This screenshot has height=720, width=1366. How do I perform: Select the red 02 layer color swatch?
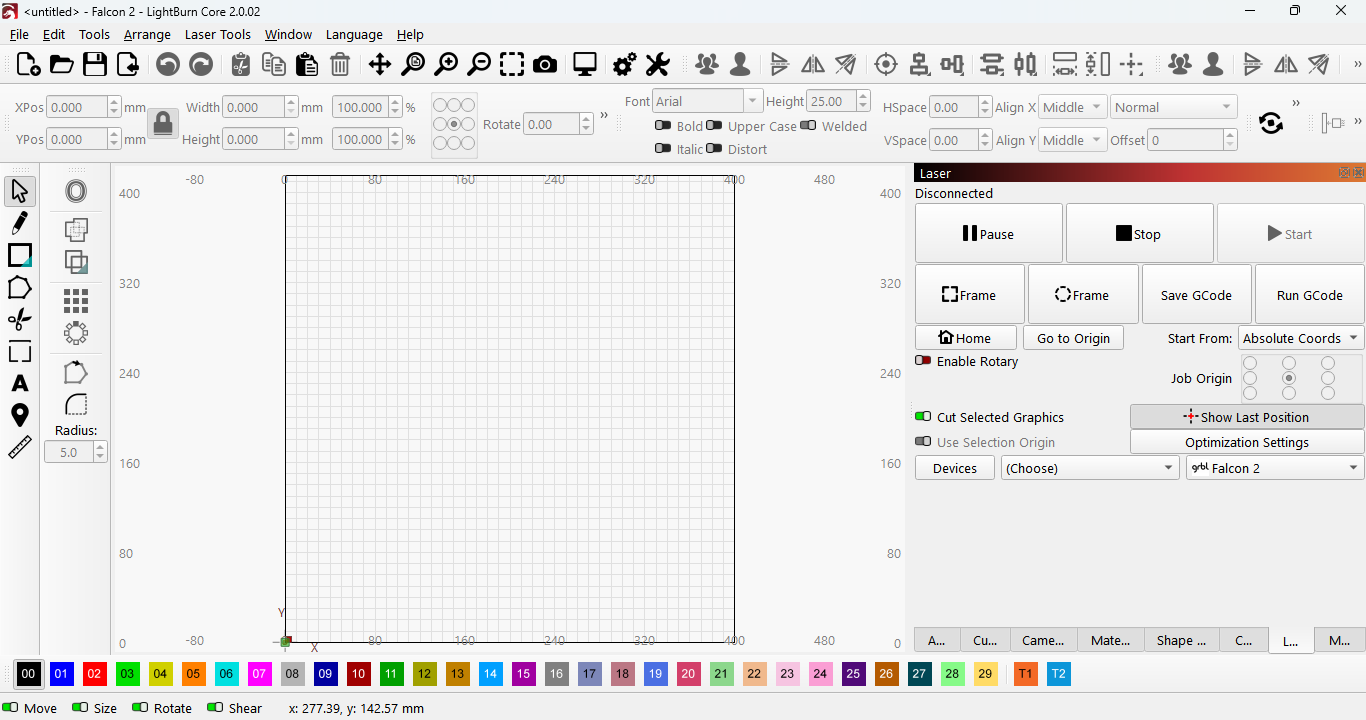pos(94,674)
